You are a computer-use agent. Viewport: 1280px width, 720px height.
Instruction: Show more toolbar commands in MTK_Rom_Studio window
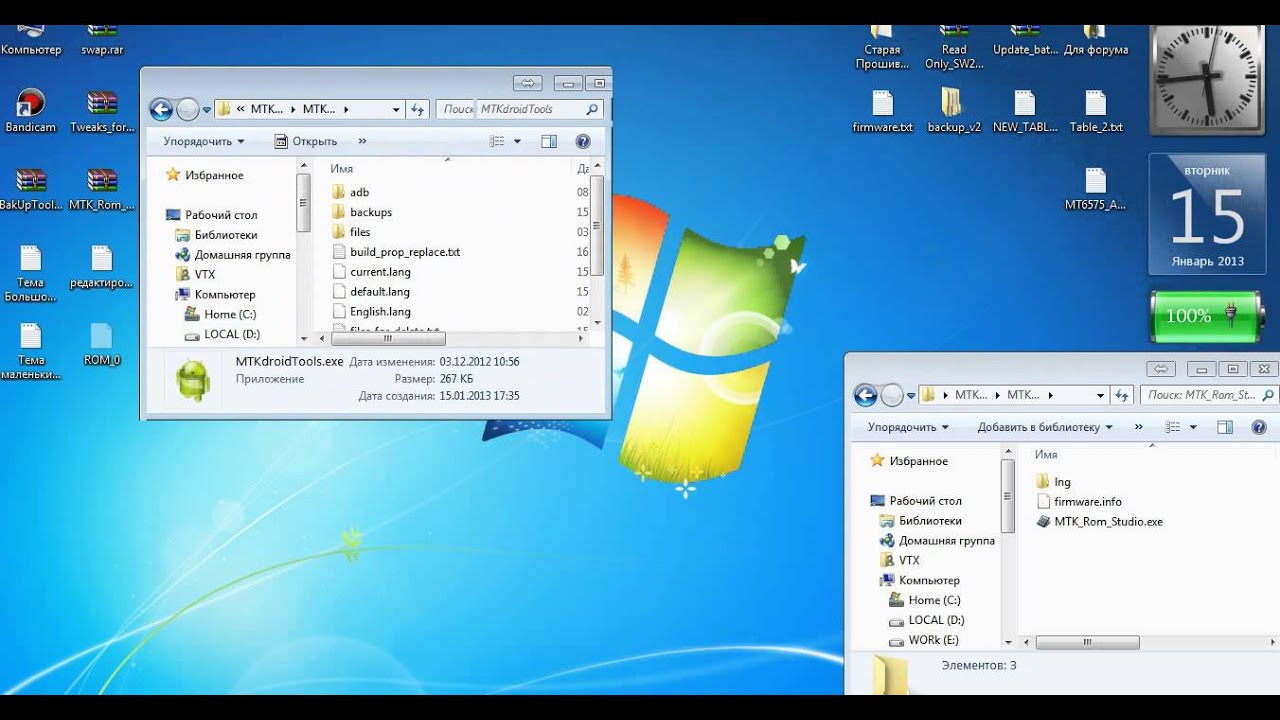pyautogui.click(x=1138, y=427)
